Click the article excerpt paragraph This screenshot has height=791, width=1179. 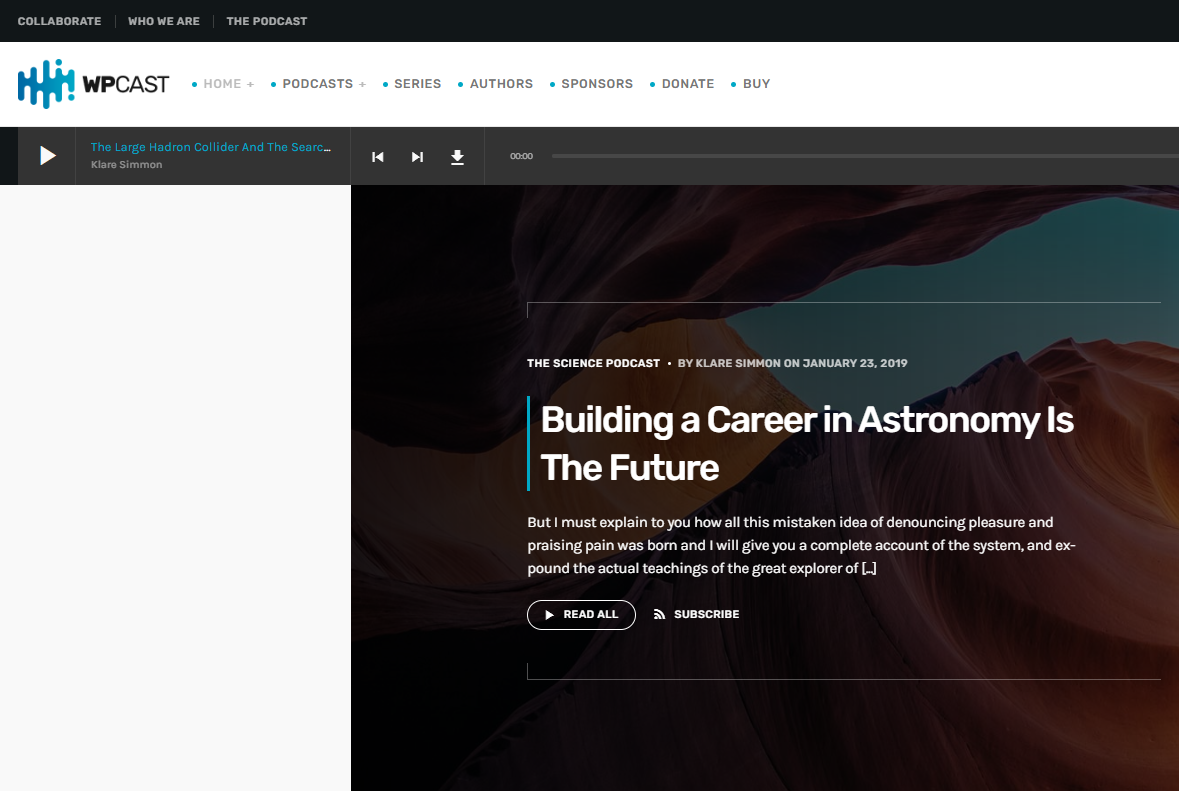tap(802, 545)
